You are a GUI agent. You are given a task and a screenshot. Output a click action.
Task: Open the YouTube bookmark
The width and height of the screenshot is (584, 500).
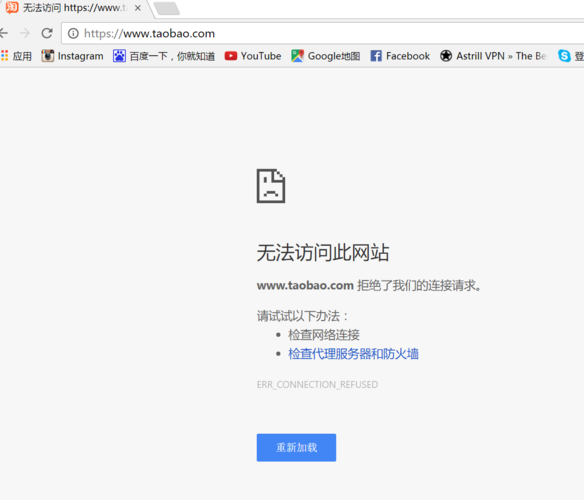point(253,56)
